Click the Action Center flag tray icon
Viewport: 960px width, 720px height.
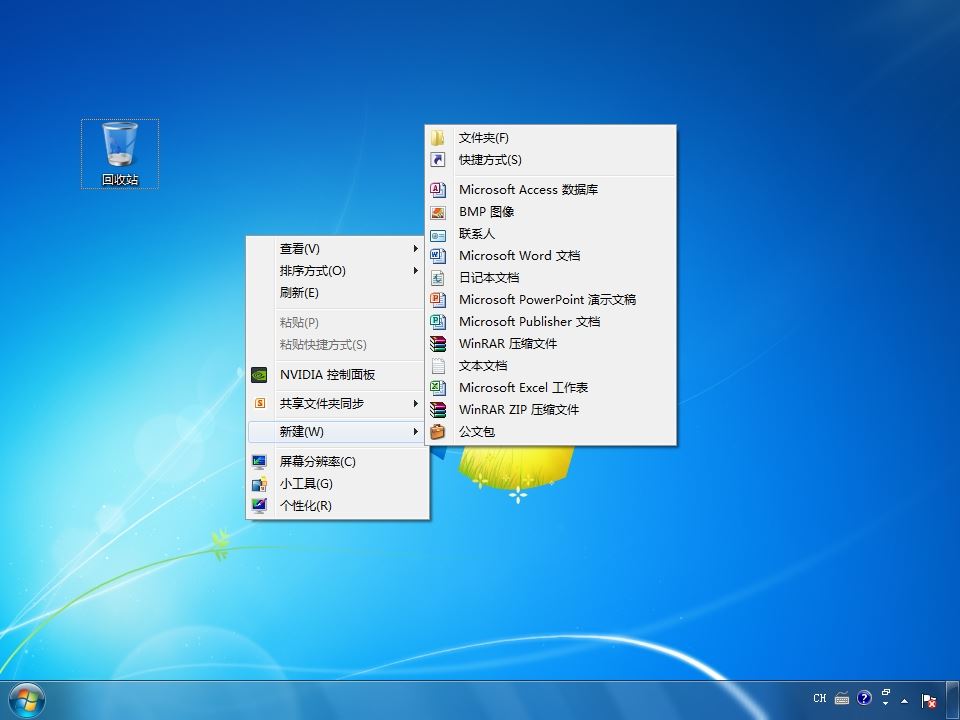click(929, 700)
